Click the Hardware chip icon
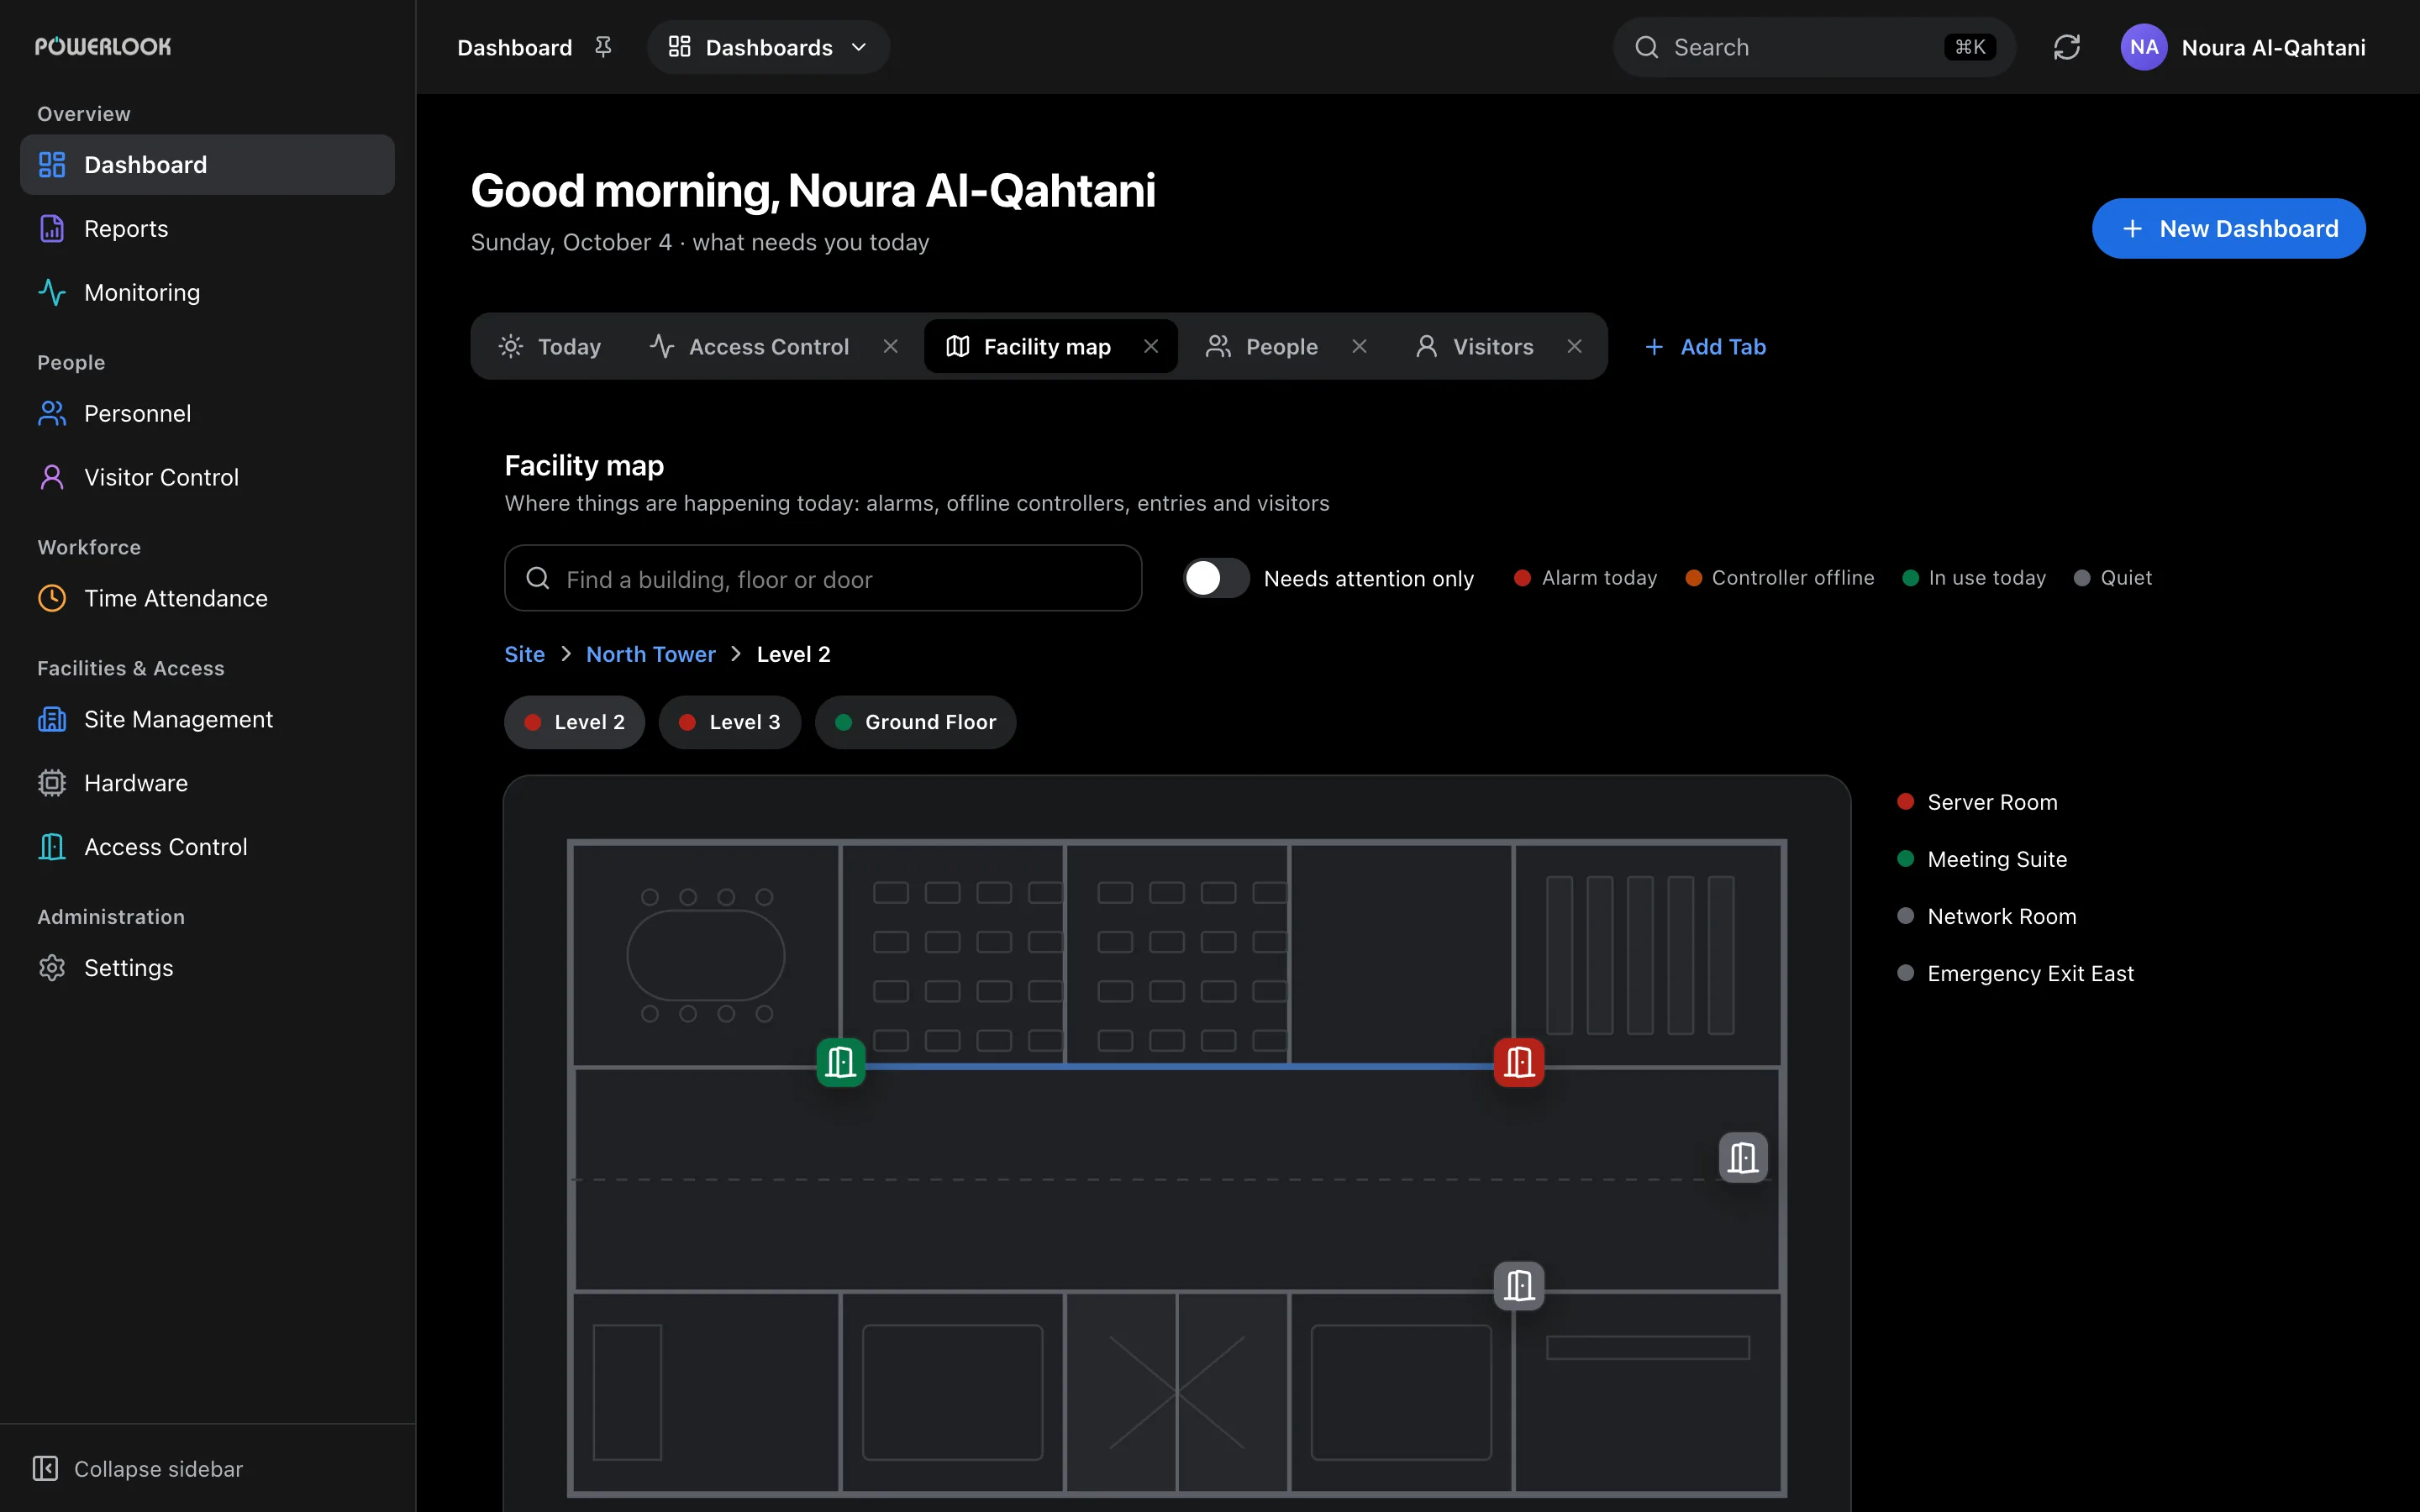Screen dimensions: 2420x1512 click(52, 783)
